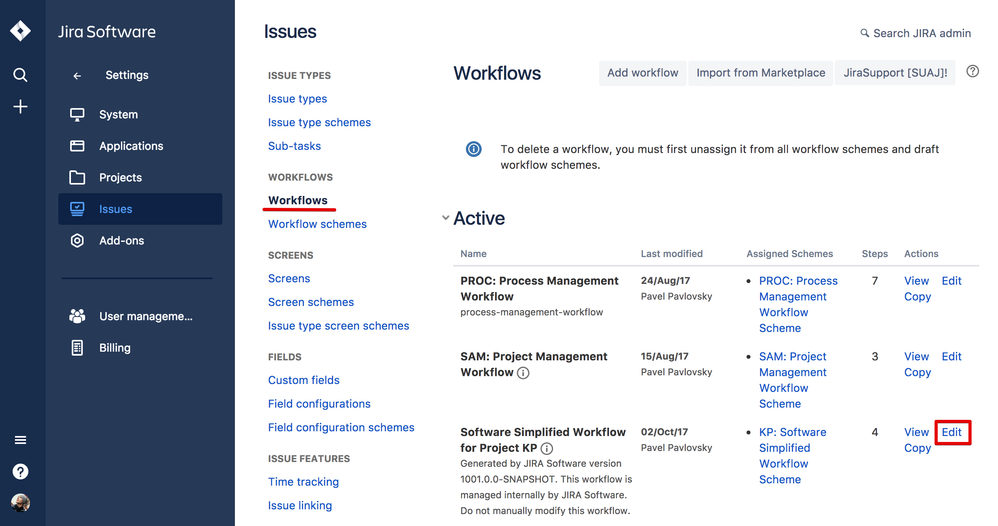Click the plus create icon
998x526 pixels.
click(x=20, y=106)
